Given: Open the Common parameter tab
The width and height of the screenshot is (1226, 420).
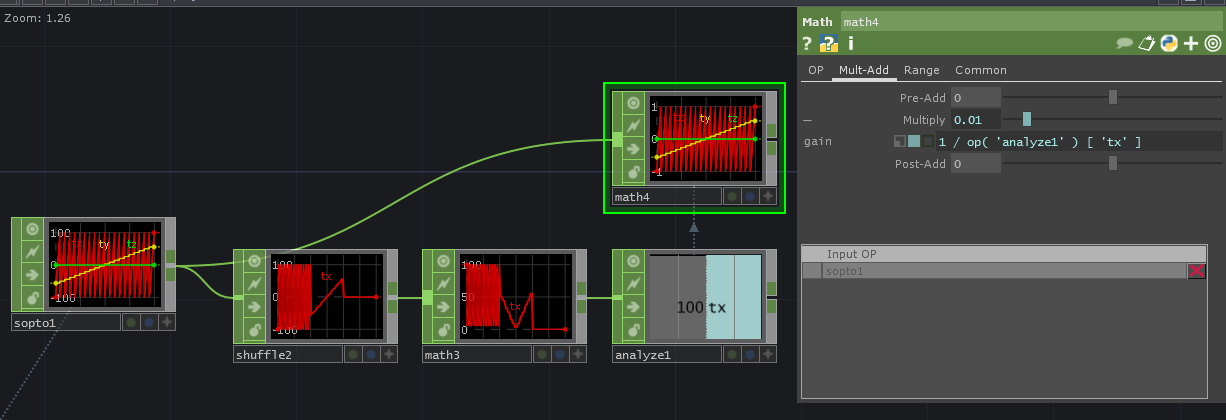Looking at the screenshot, I should point(980,70).
